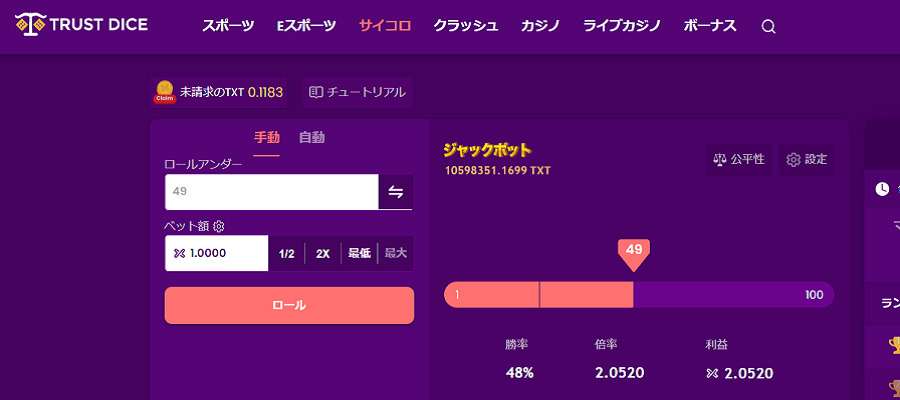Click the Claim coin icon

(164, 92)
